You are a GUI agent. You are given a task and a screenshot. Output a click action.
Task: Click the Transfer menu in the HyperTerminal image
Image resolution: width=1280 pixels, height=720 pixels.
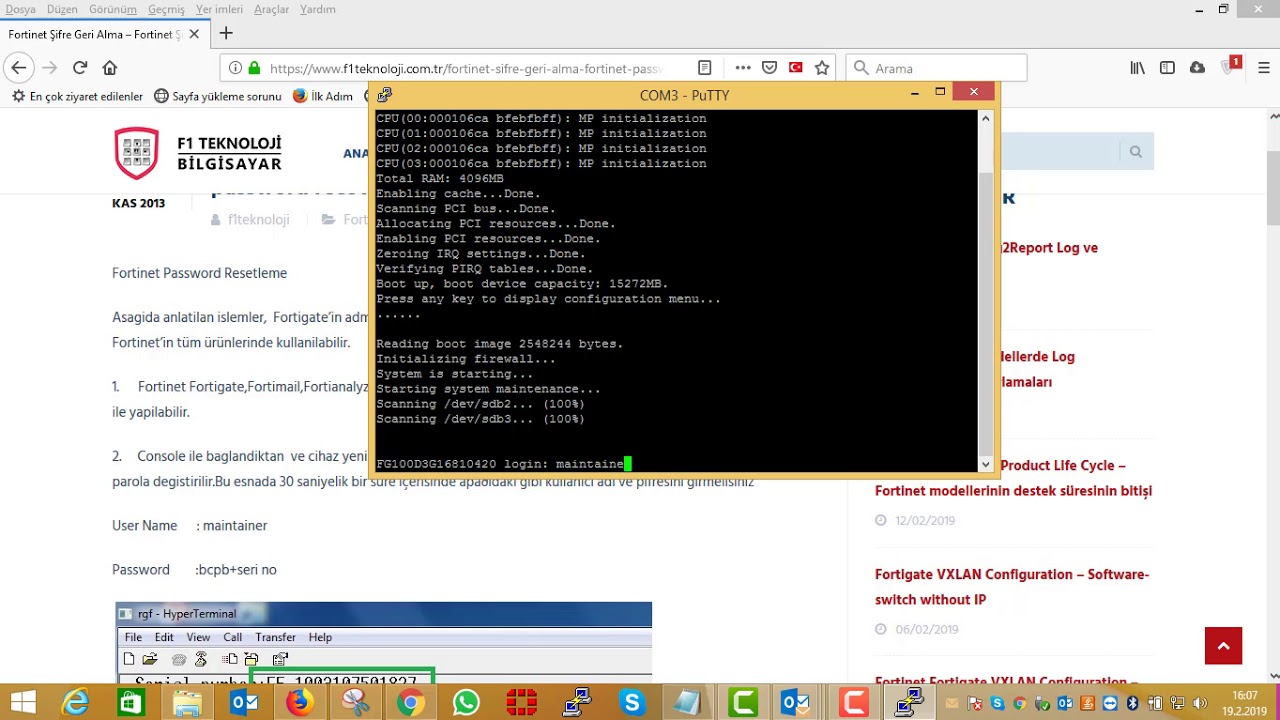pos(275,637)
